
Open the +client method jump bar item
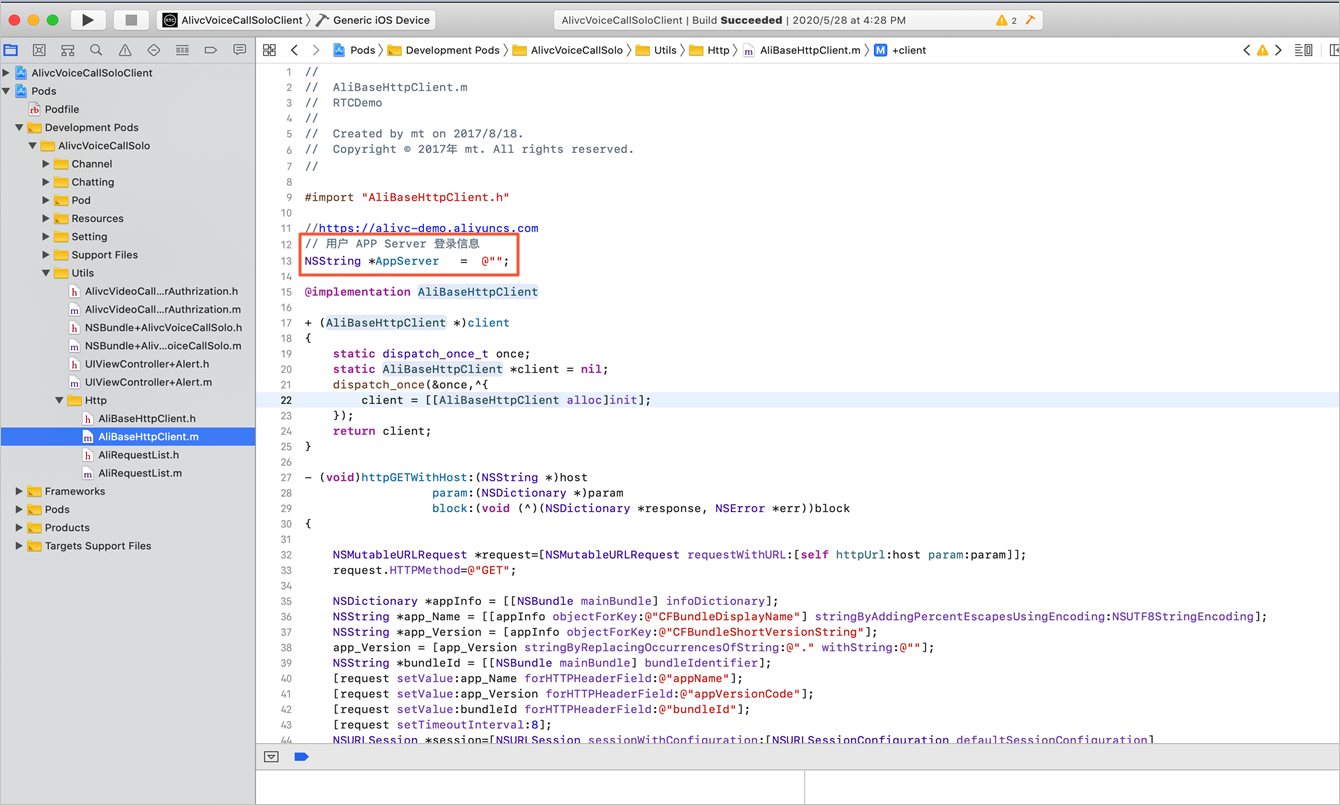coord(900,50)
